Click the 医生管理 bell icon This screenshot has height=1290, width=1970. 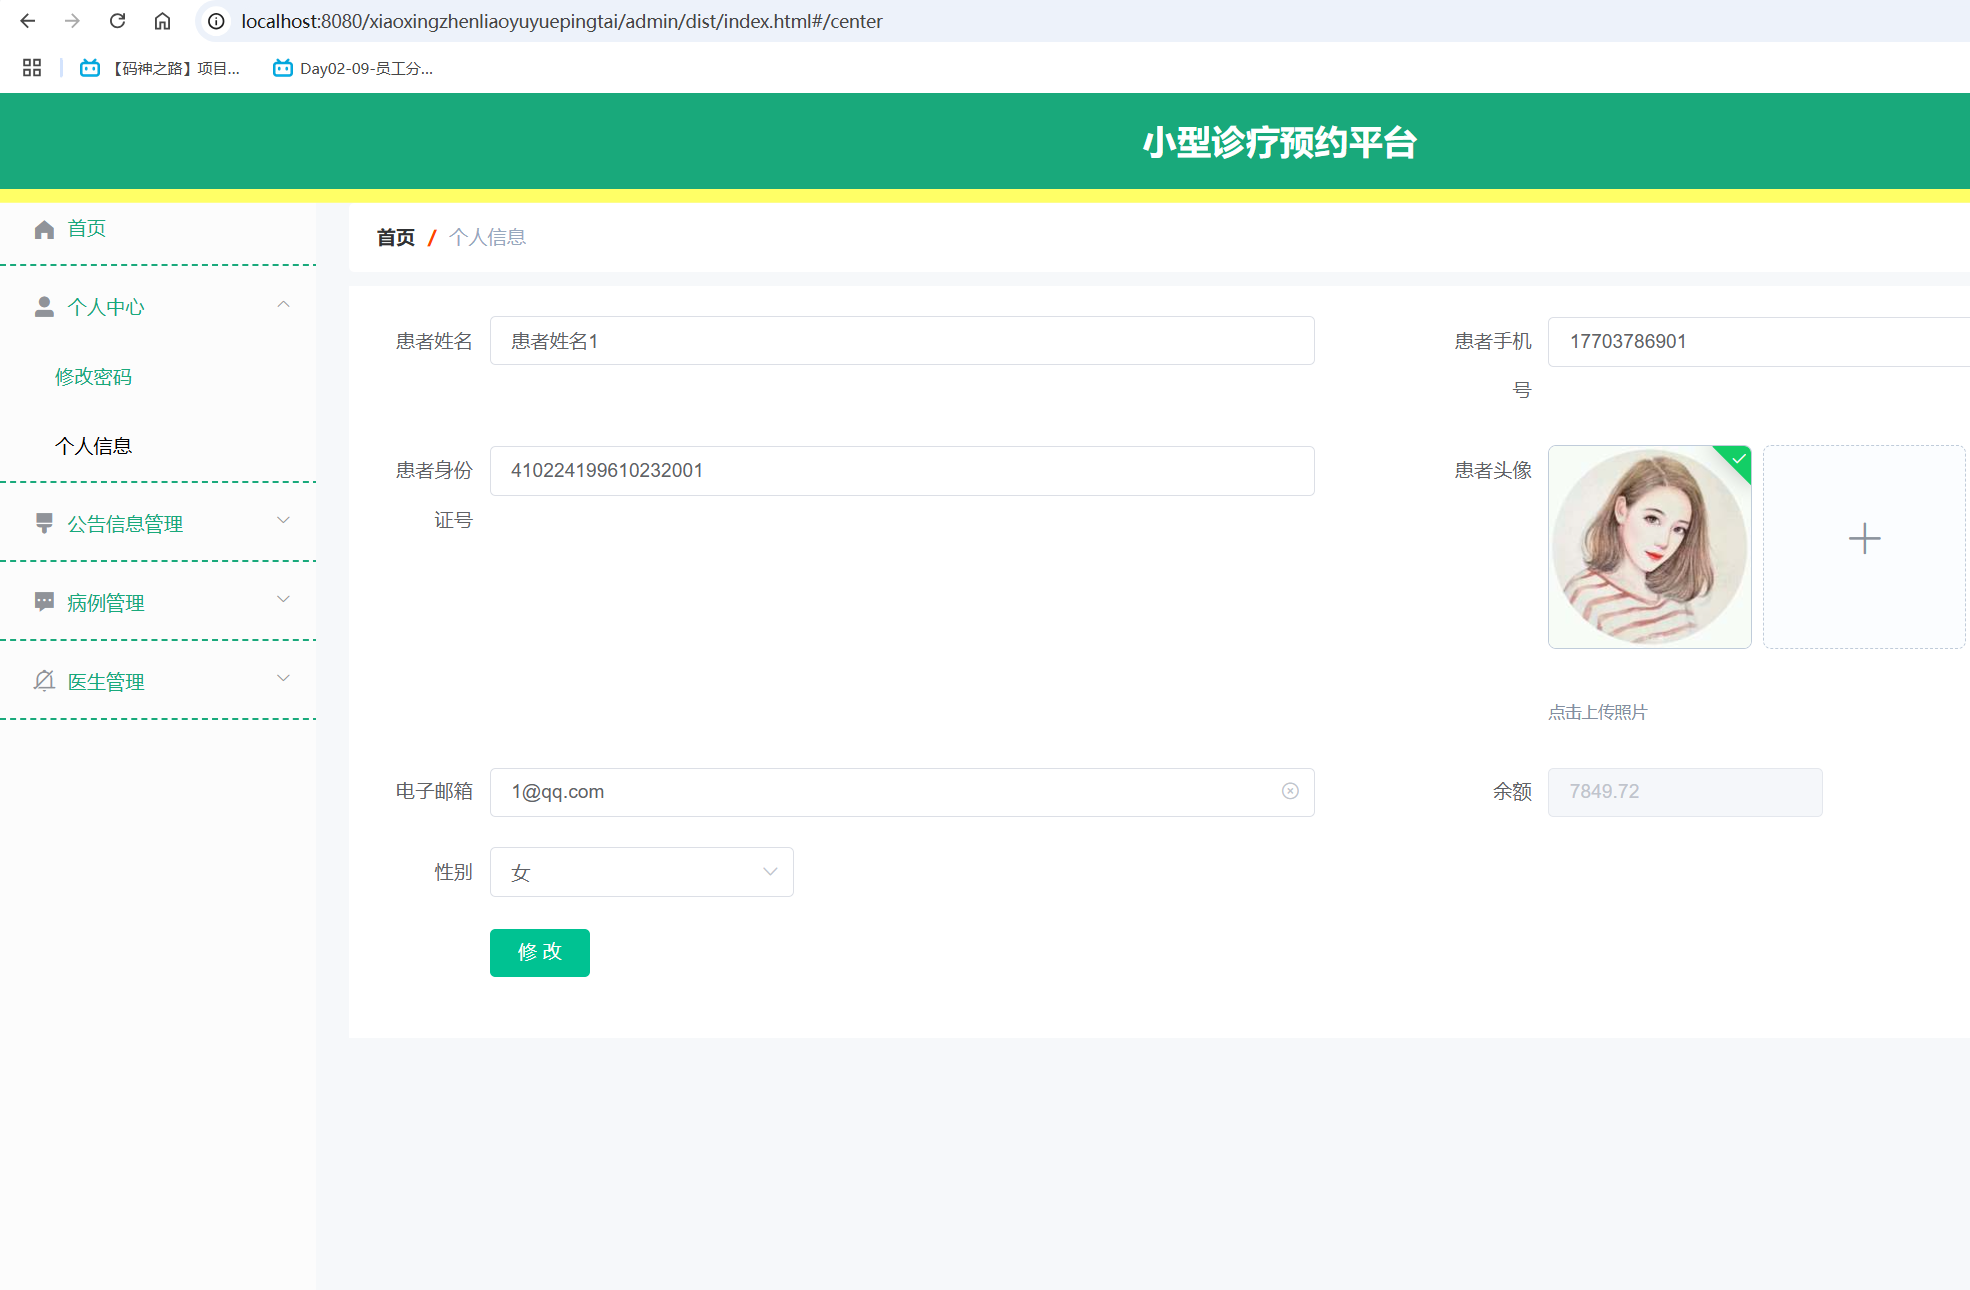coord(44,681)
